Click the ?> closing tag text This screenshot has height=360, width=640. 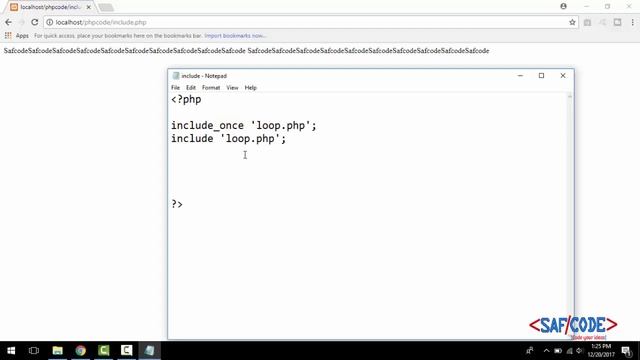[x=177, y=204]
